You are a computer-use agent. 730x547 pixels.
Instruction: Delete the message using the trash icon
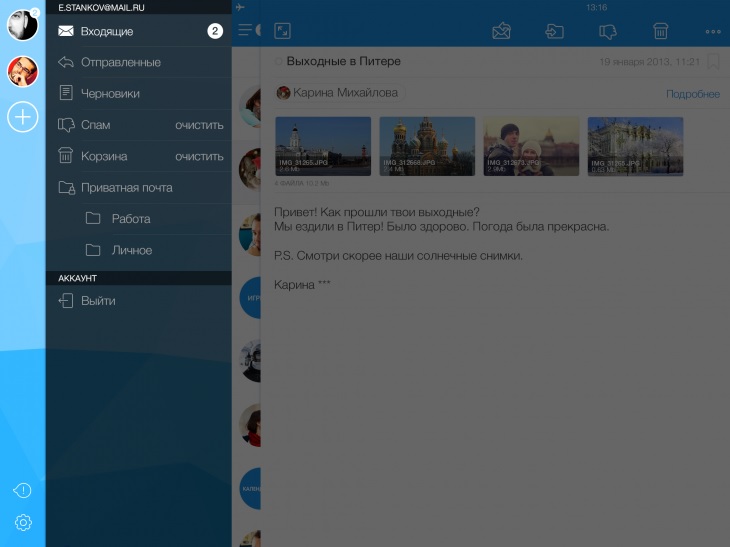(x=660, y=31)
